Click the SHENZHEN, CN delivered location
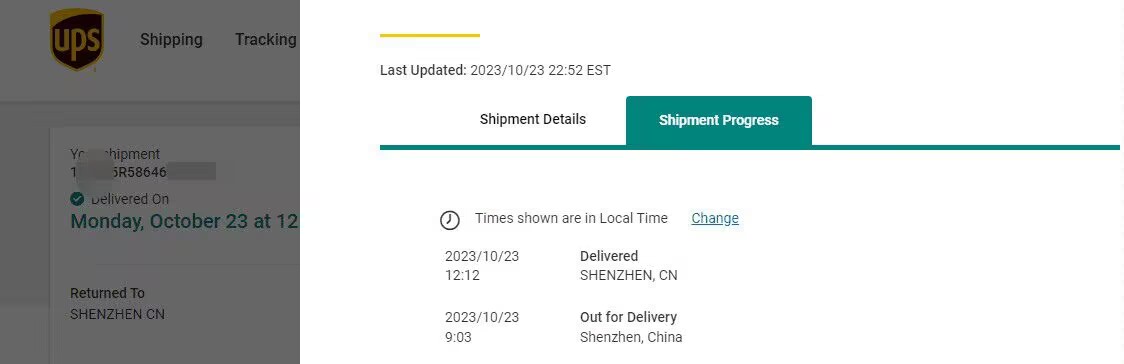Image resolution: width=1124 pixels, height=364 pixels. (x=629, y=275)
